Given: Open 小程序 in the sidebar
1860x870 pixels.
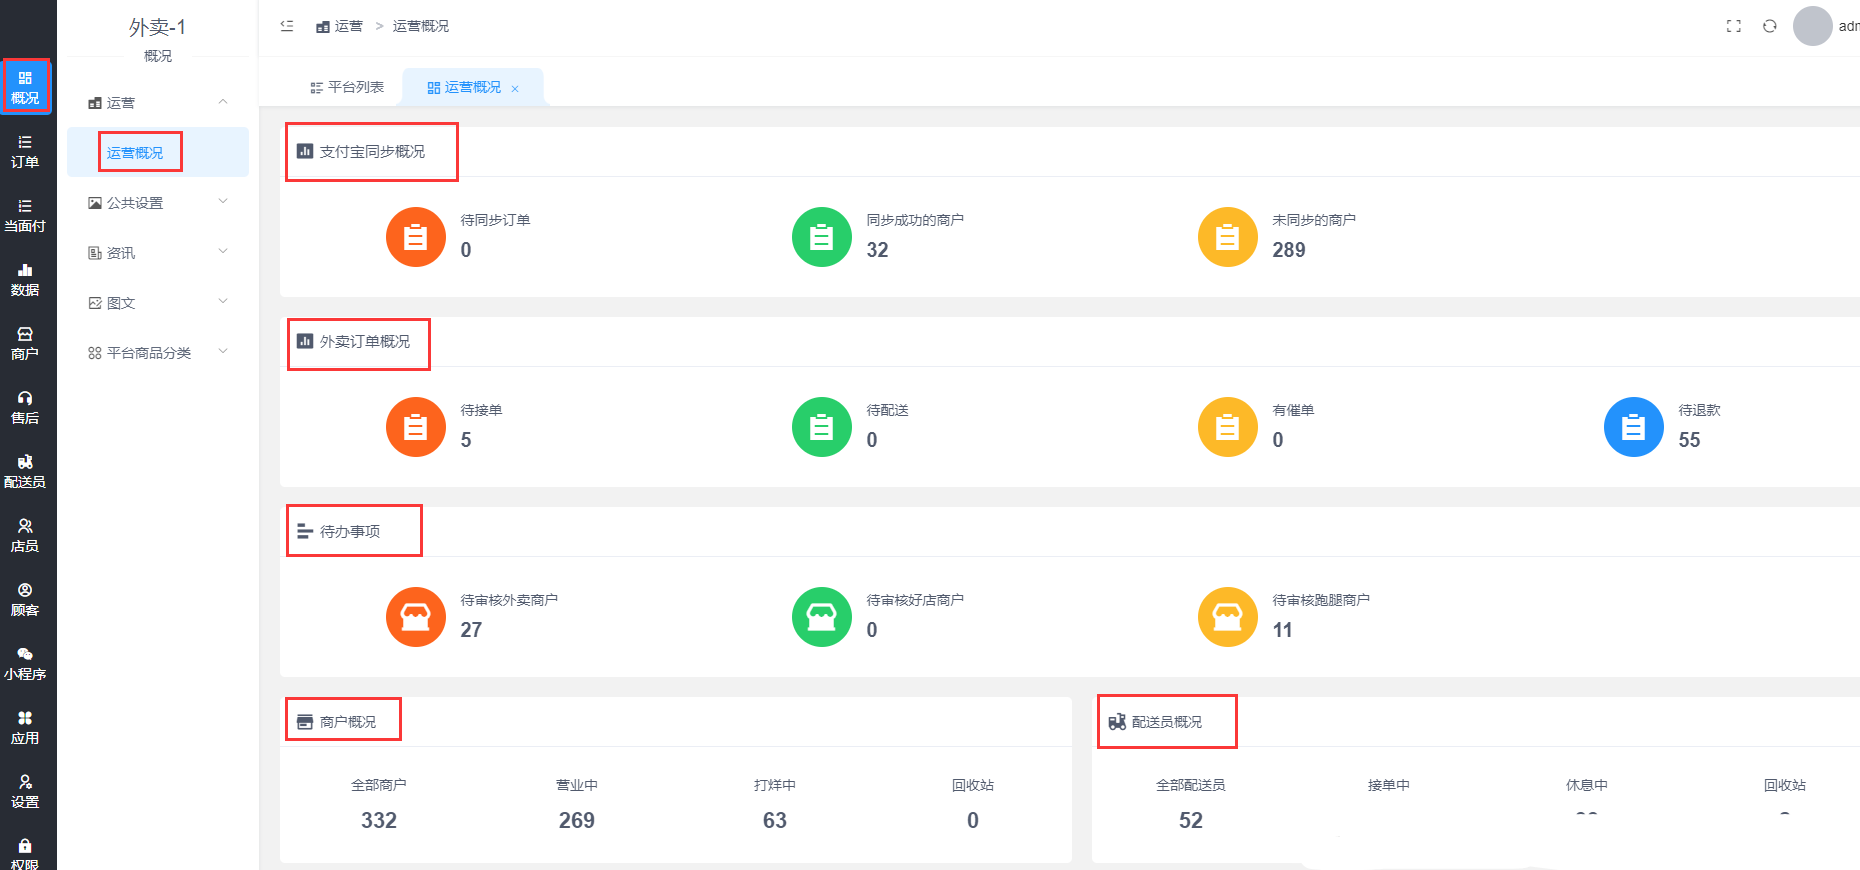Looking at the screenshot, I should [25, 663].
